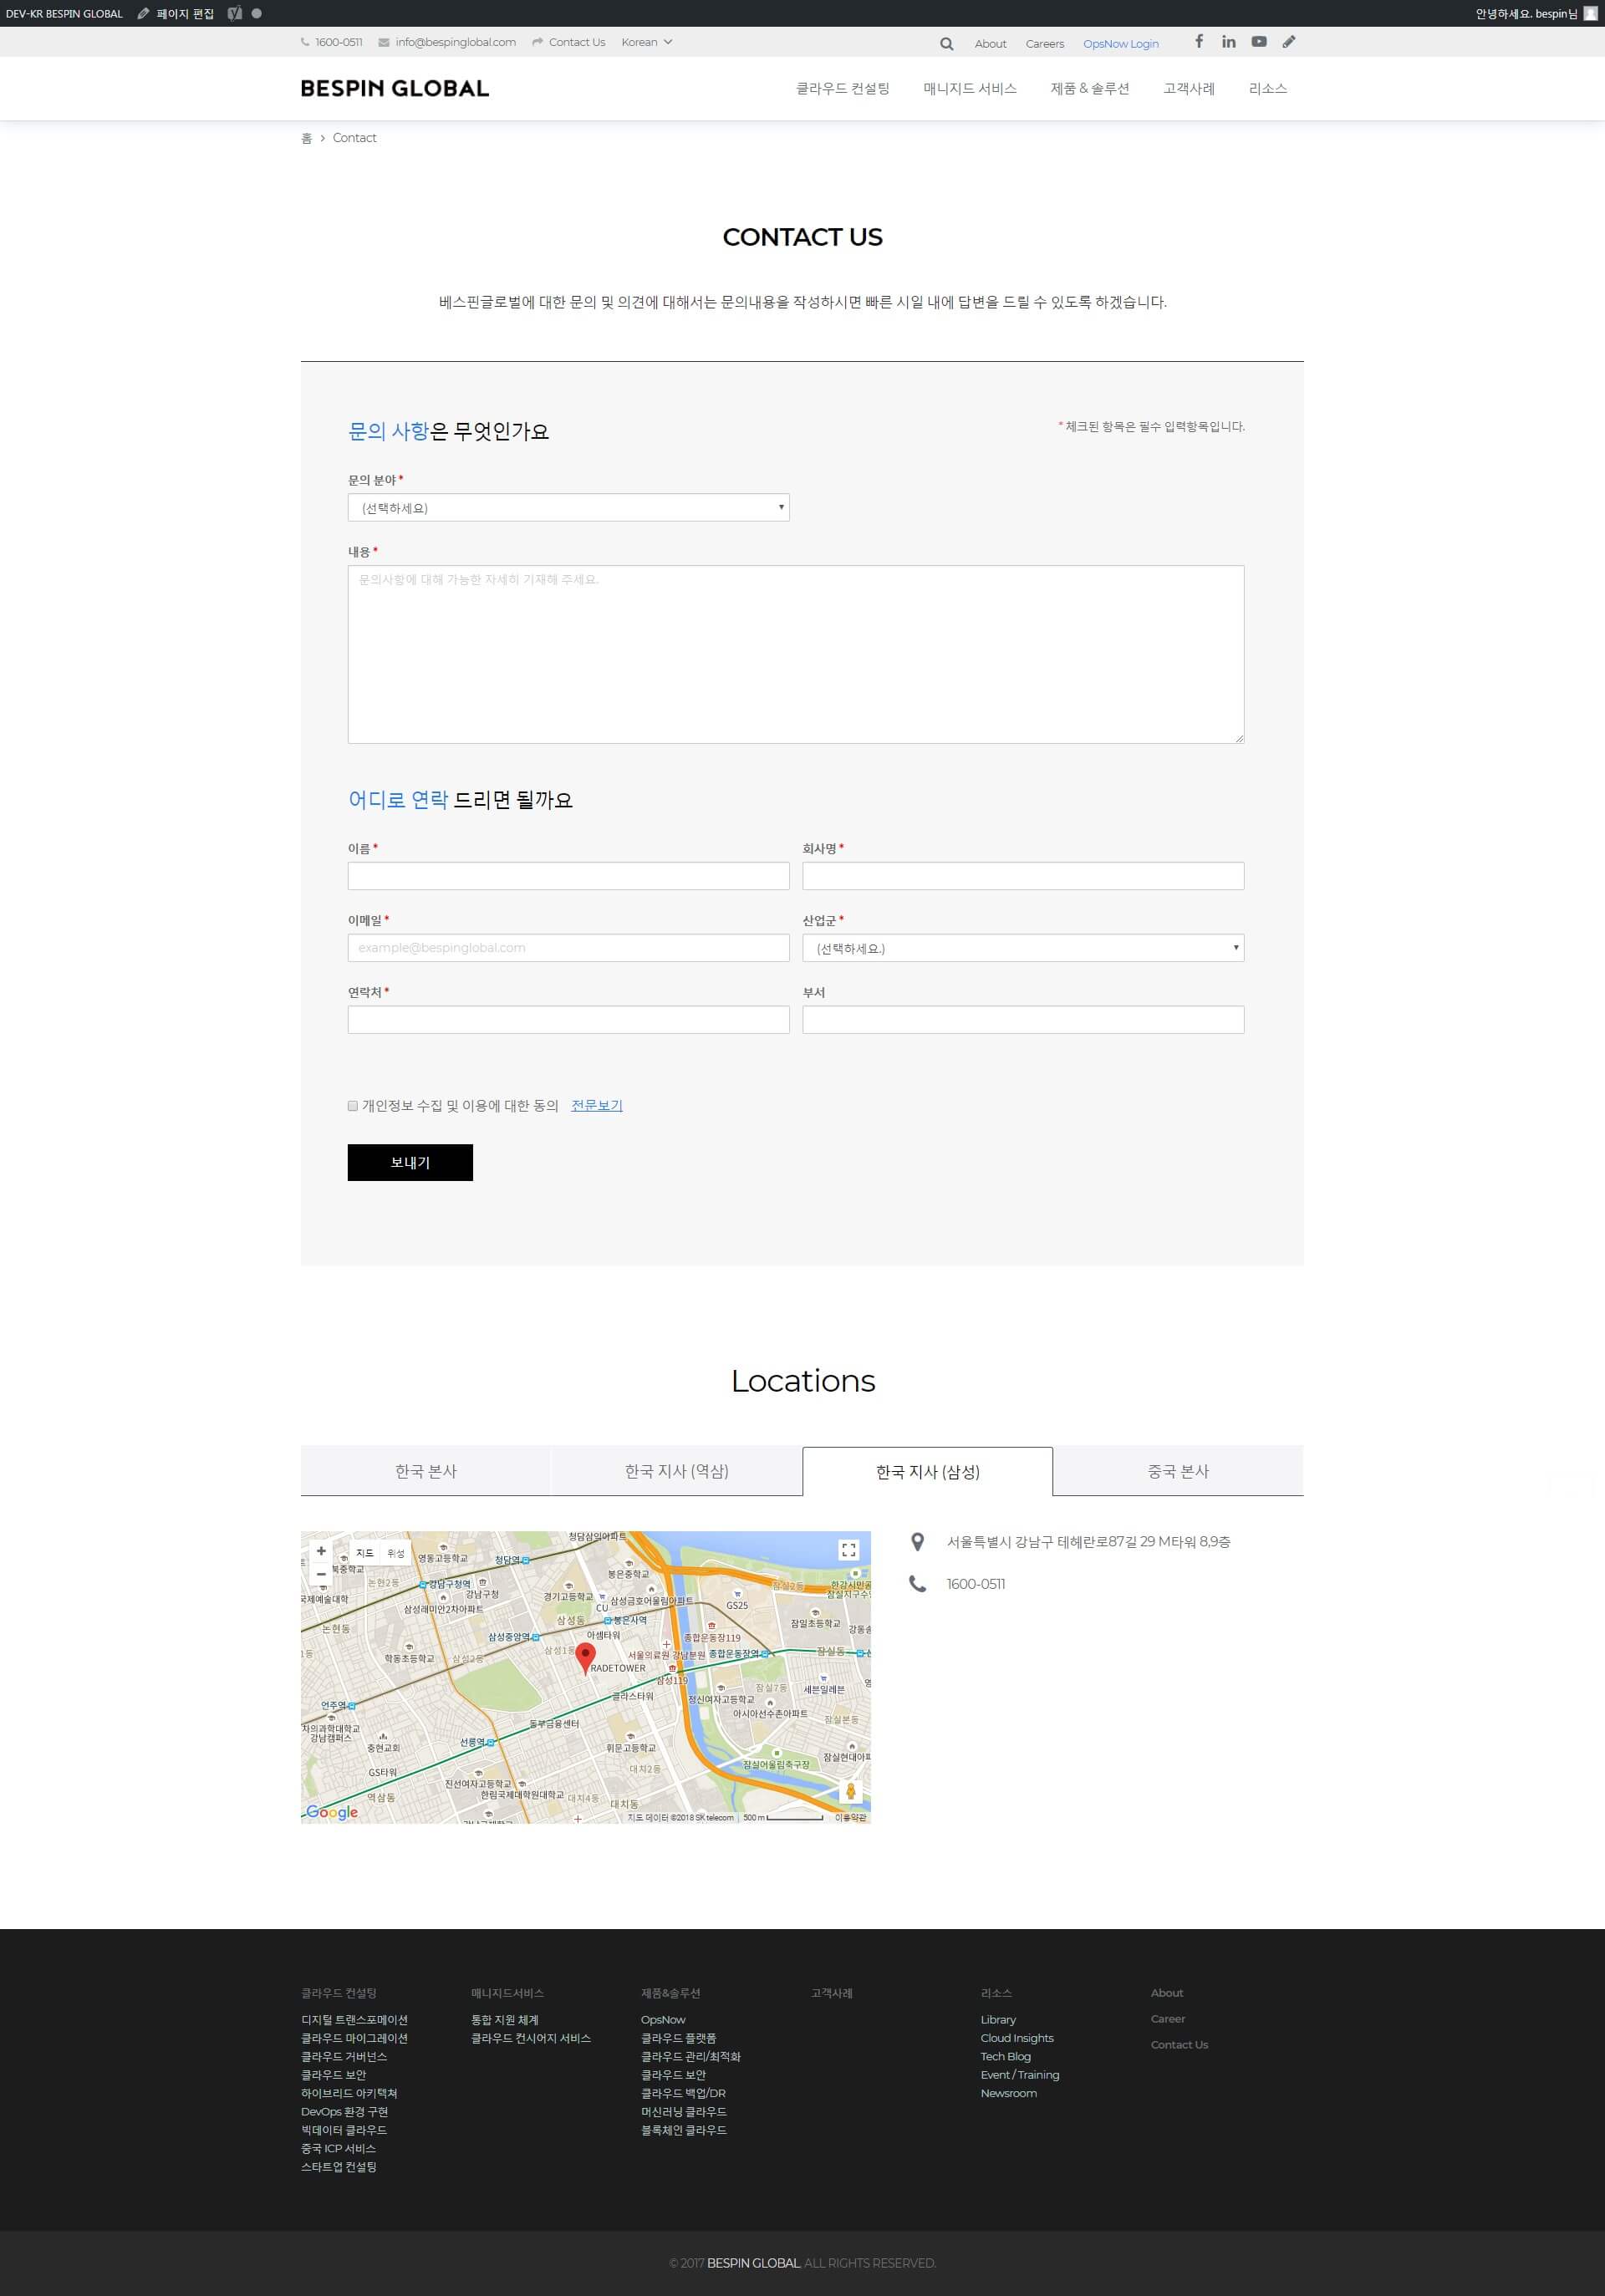Click the envelope icon beside info@bespinglobal.com
The width and height of the screenshot is (1605, 2296).
384,42
